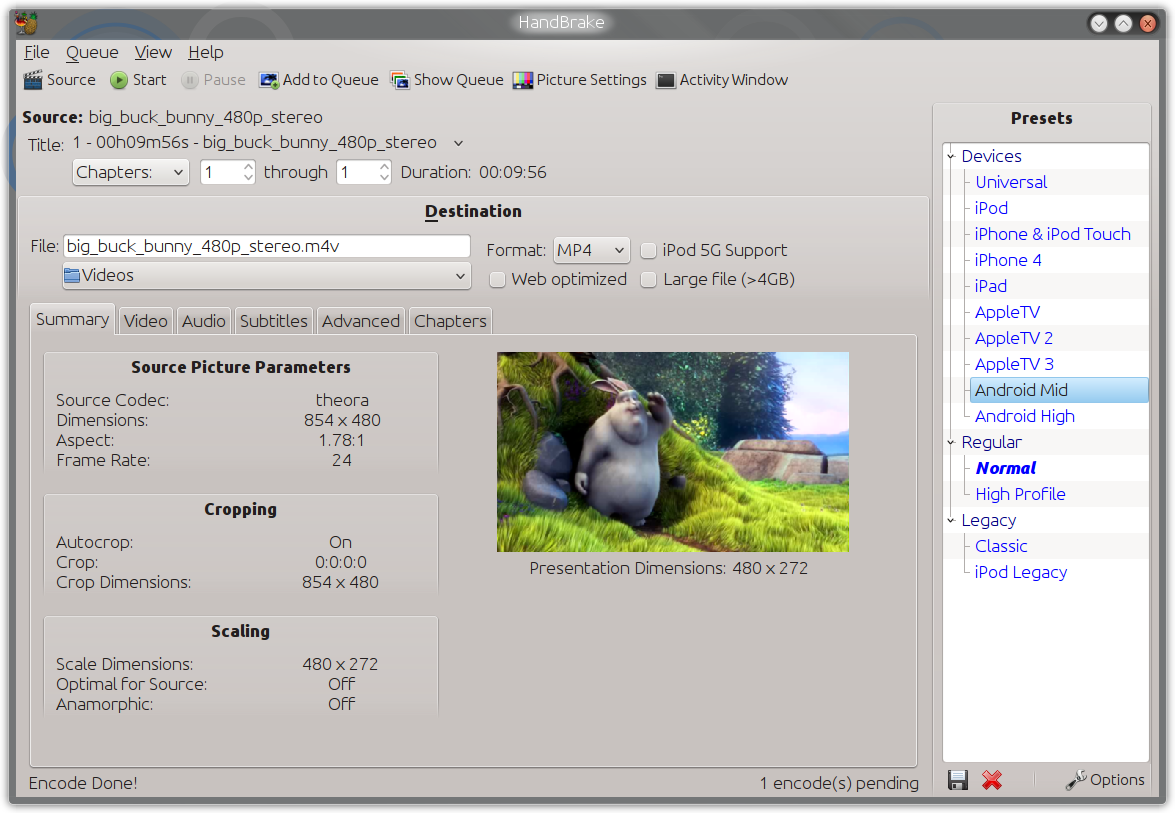This screenshot has width=1175, height=813.
Task: Select the Summary tab
Action: [73, 319]
